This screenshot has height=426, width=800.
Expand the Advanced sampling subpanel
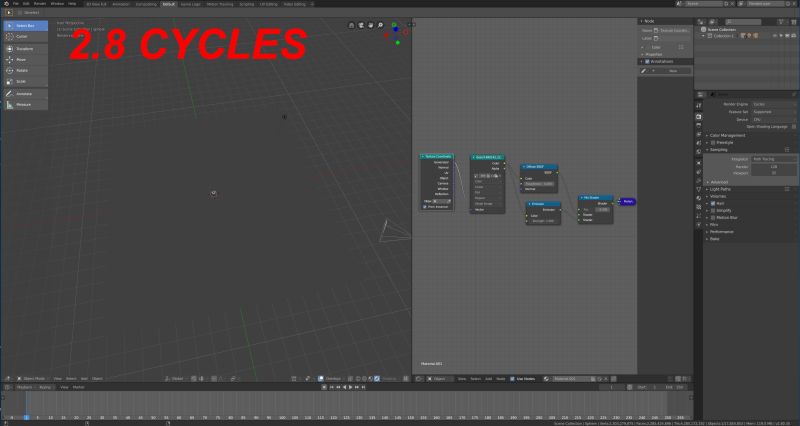pyautogui.click(x=719, y=182)
